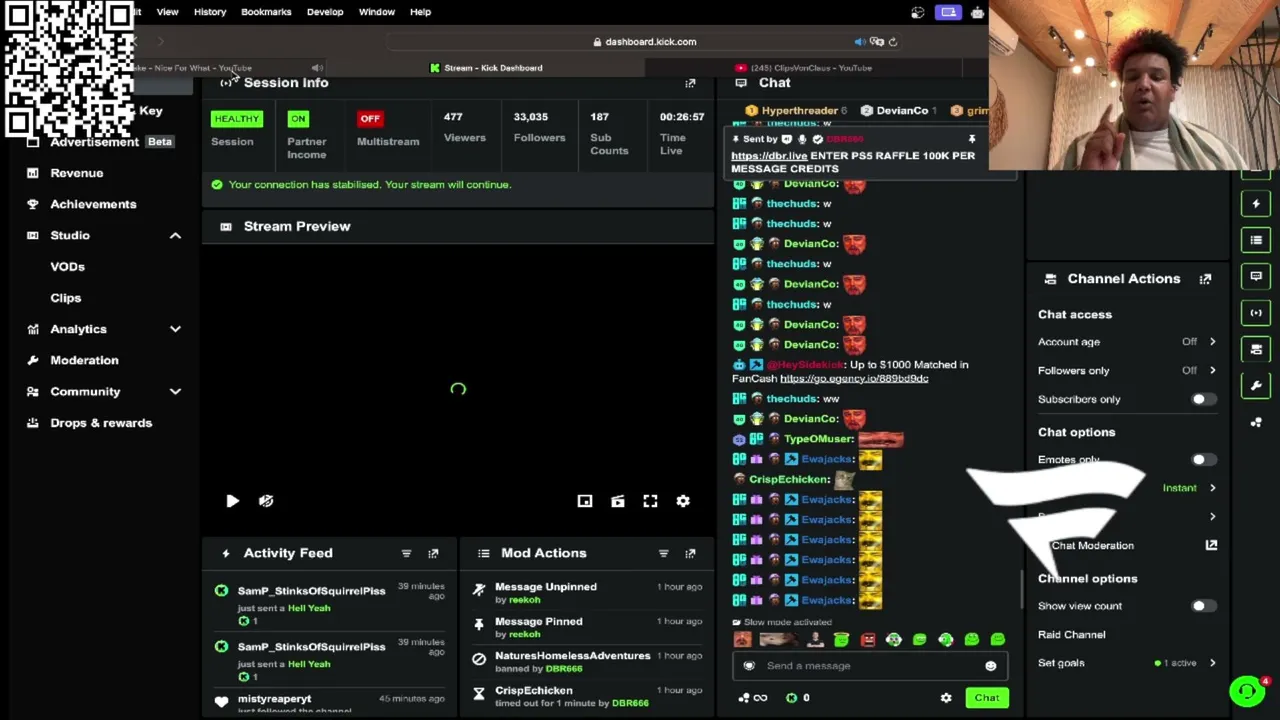Go to Clips under Studio
Viewport: 1280px width, 720px height.
click(x=66, y=298)
